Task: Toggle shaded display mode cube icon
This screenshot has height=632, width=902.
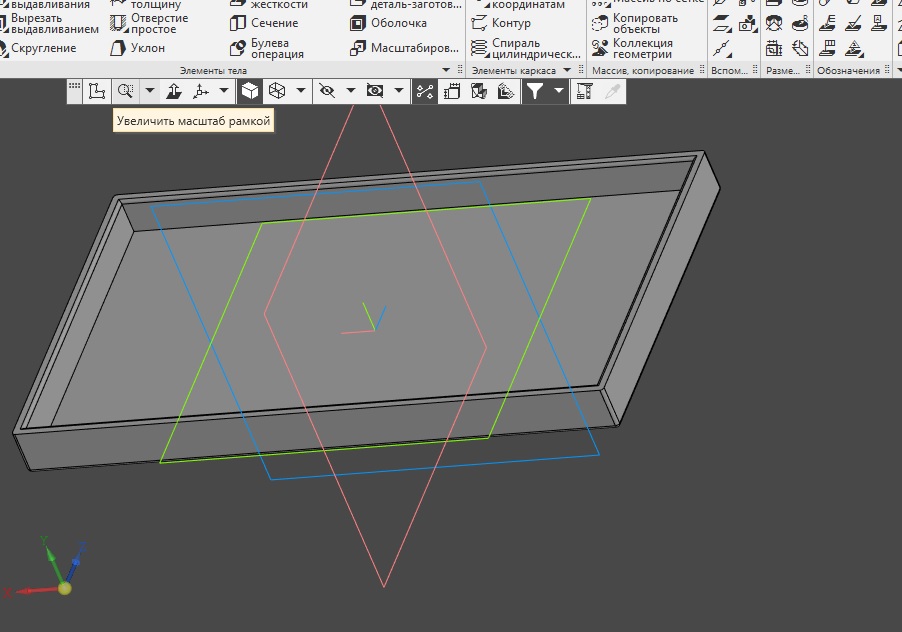Action: [249, 91]
